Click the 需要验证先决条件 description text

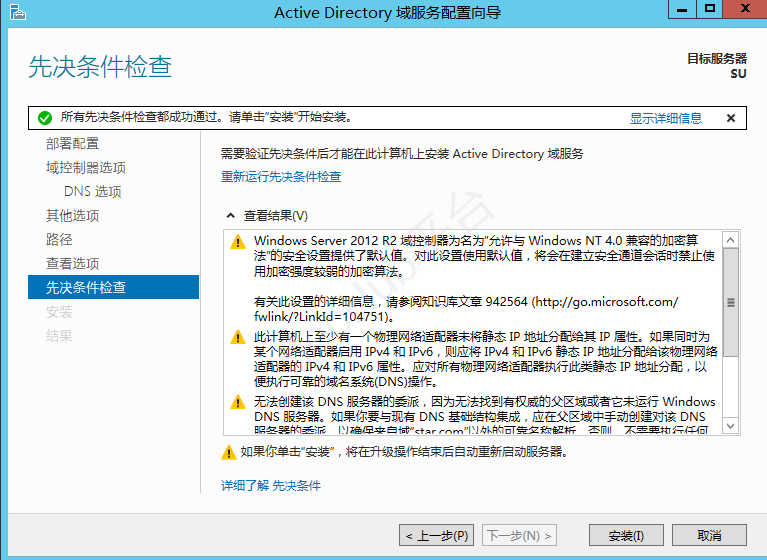(402, 154)
